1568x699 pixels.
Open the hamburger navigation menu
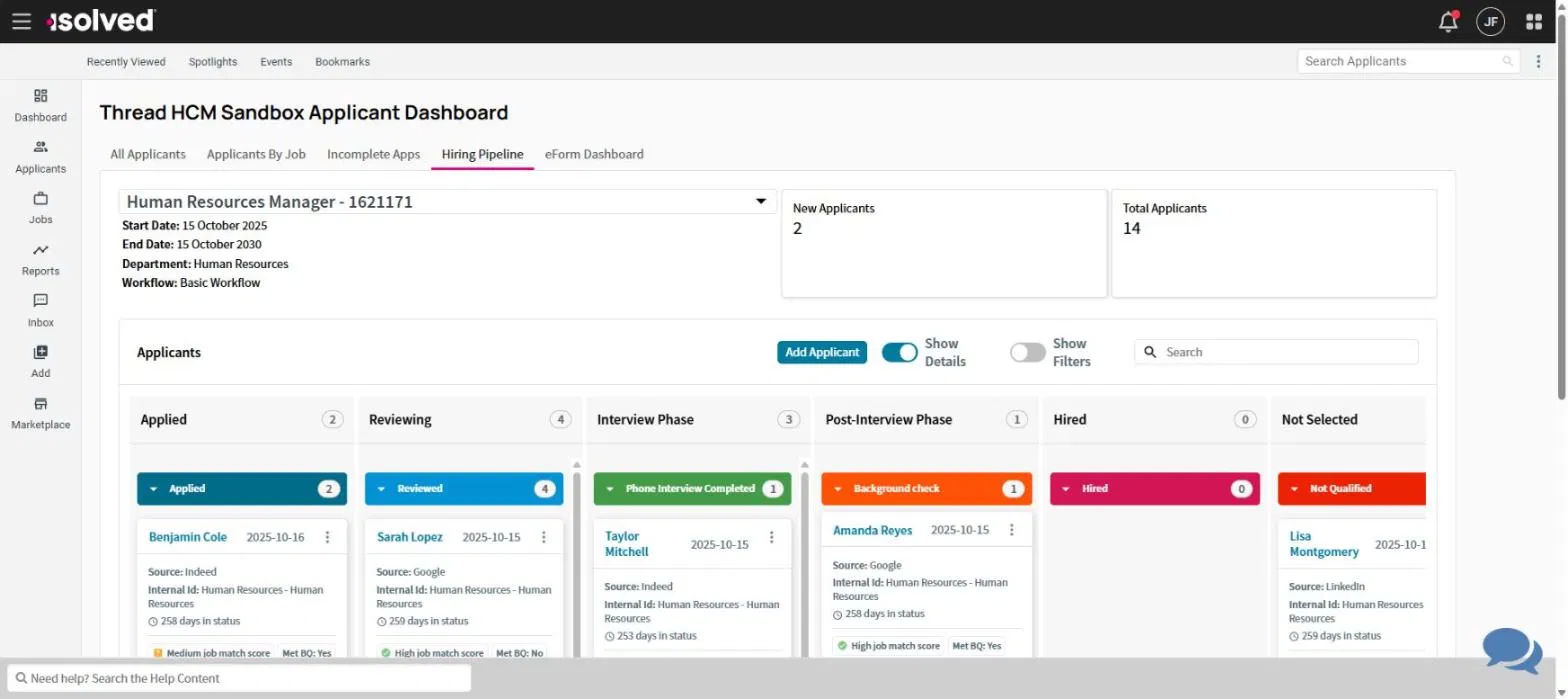21,21
